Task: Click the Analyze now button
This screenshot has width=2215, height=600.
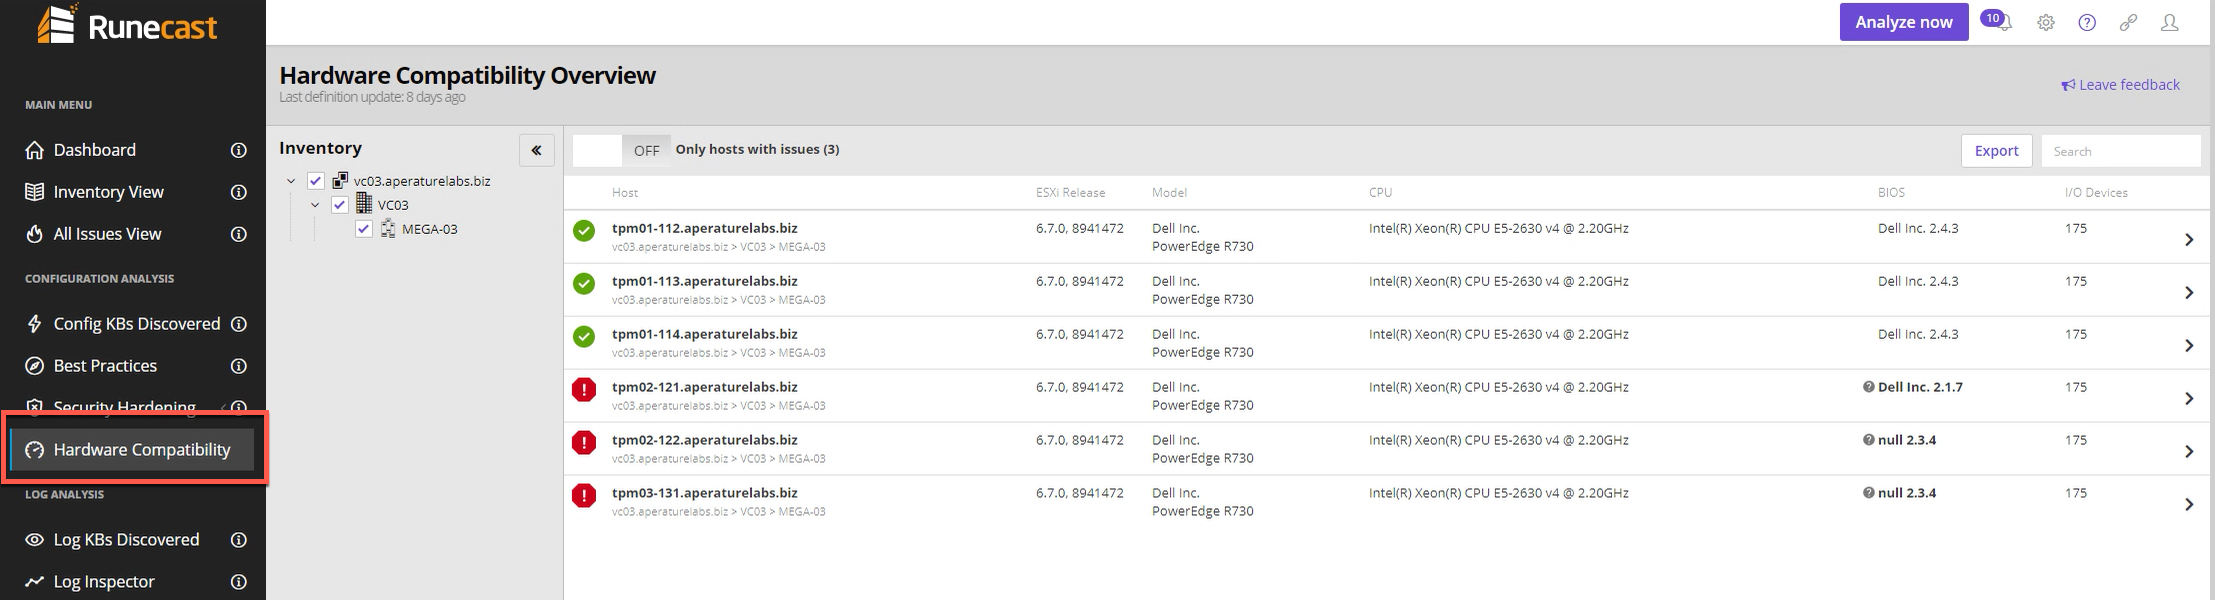Action: pyautogui.click(x=1904, y=22)
